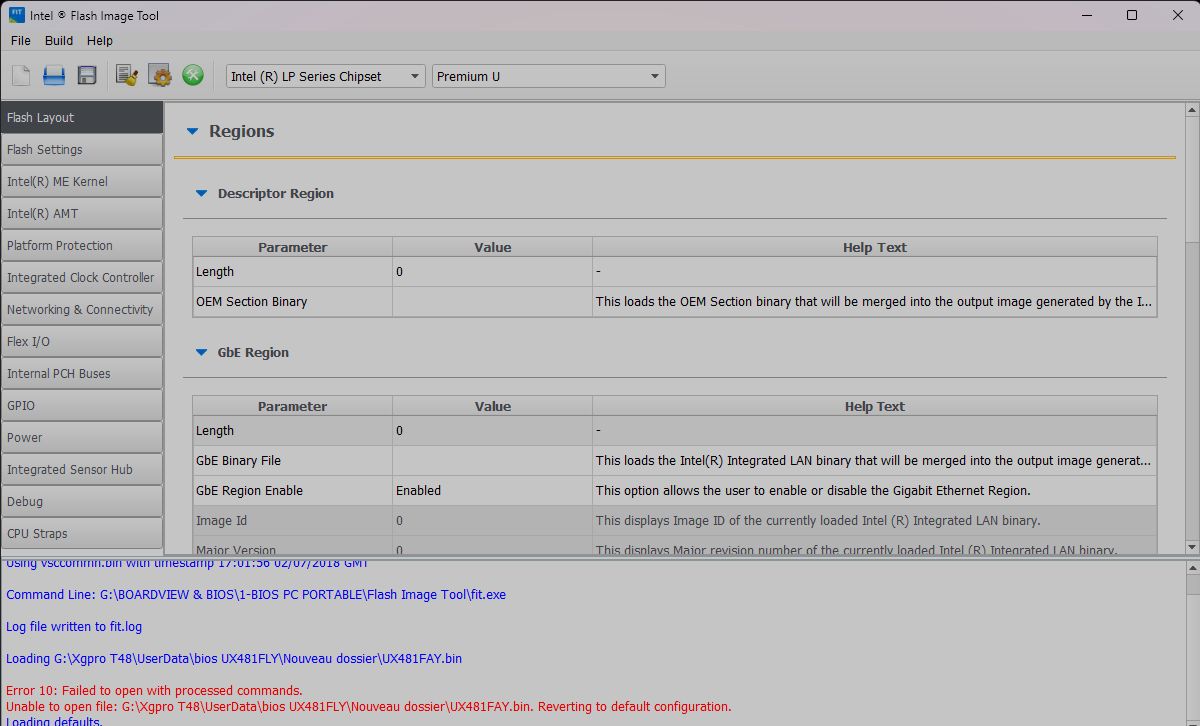
Task: Select the Flash Settings tab
Action: coord(81,150)
